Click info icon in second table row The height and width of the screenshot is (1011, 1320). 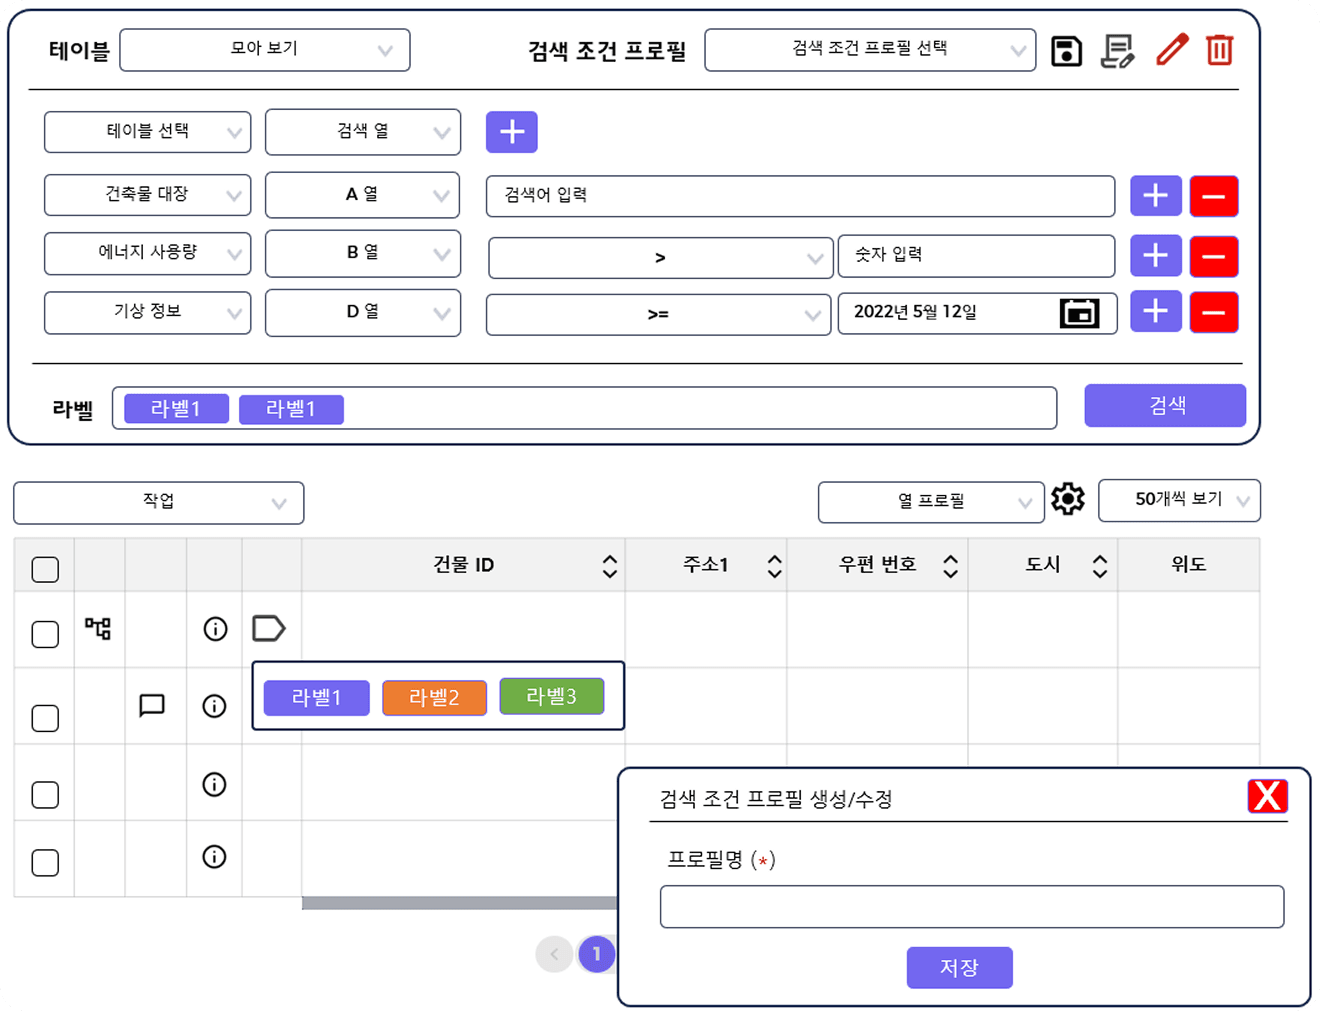coord(214,706)
